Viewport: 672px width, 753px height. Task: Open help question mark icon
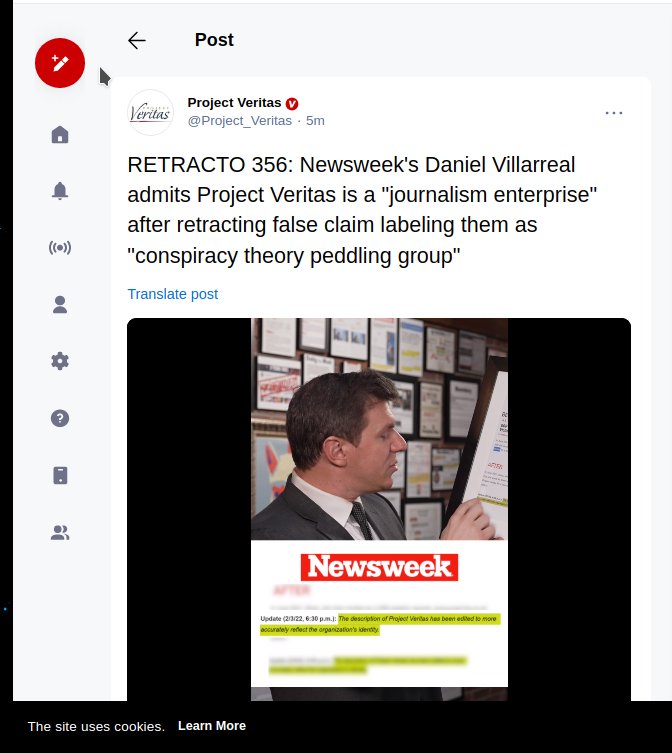(60, 418)
